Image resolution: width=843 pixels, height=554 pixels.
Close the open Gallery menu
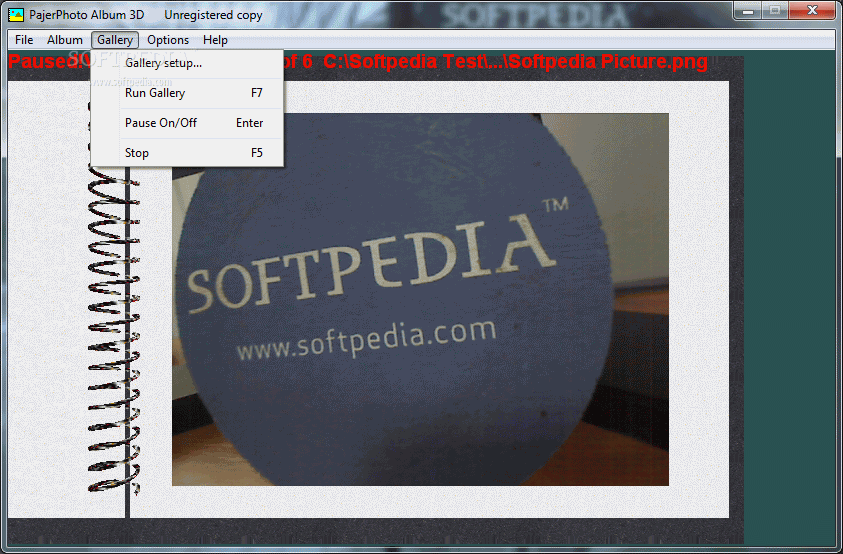click(x=115, y=40)
